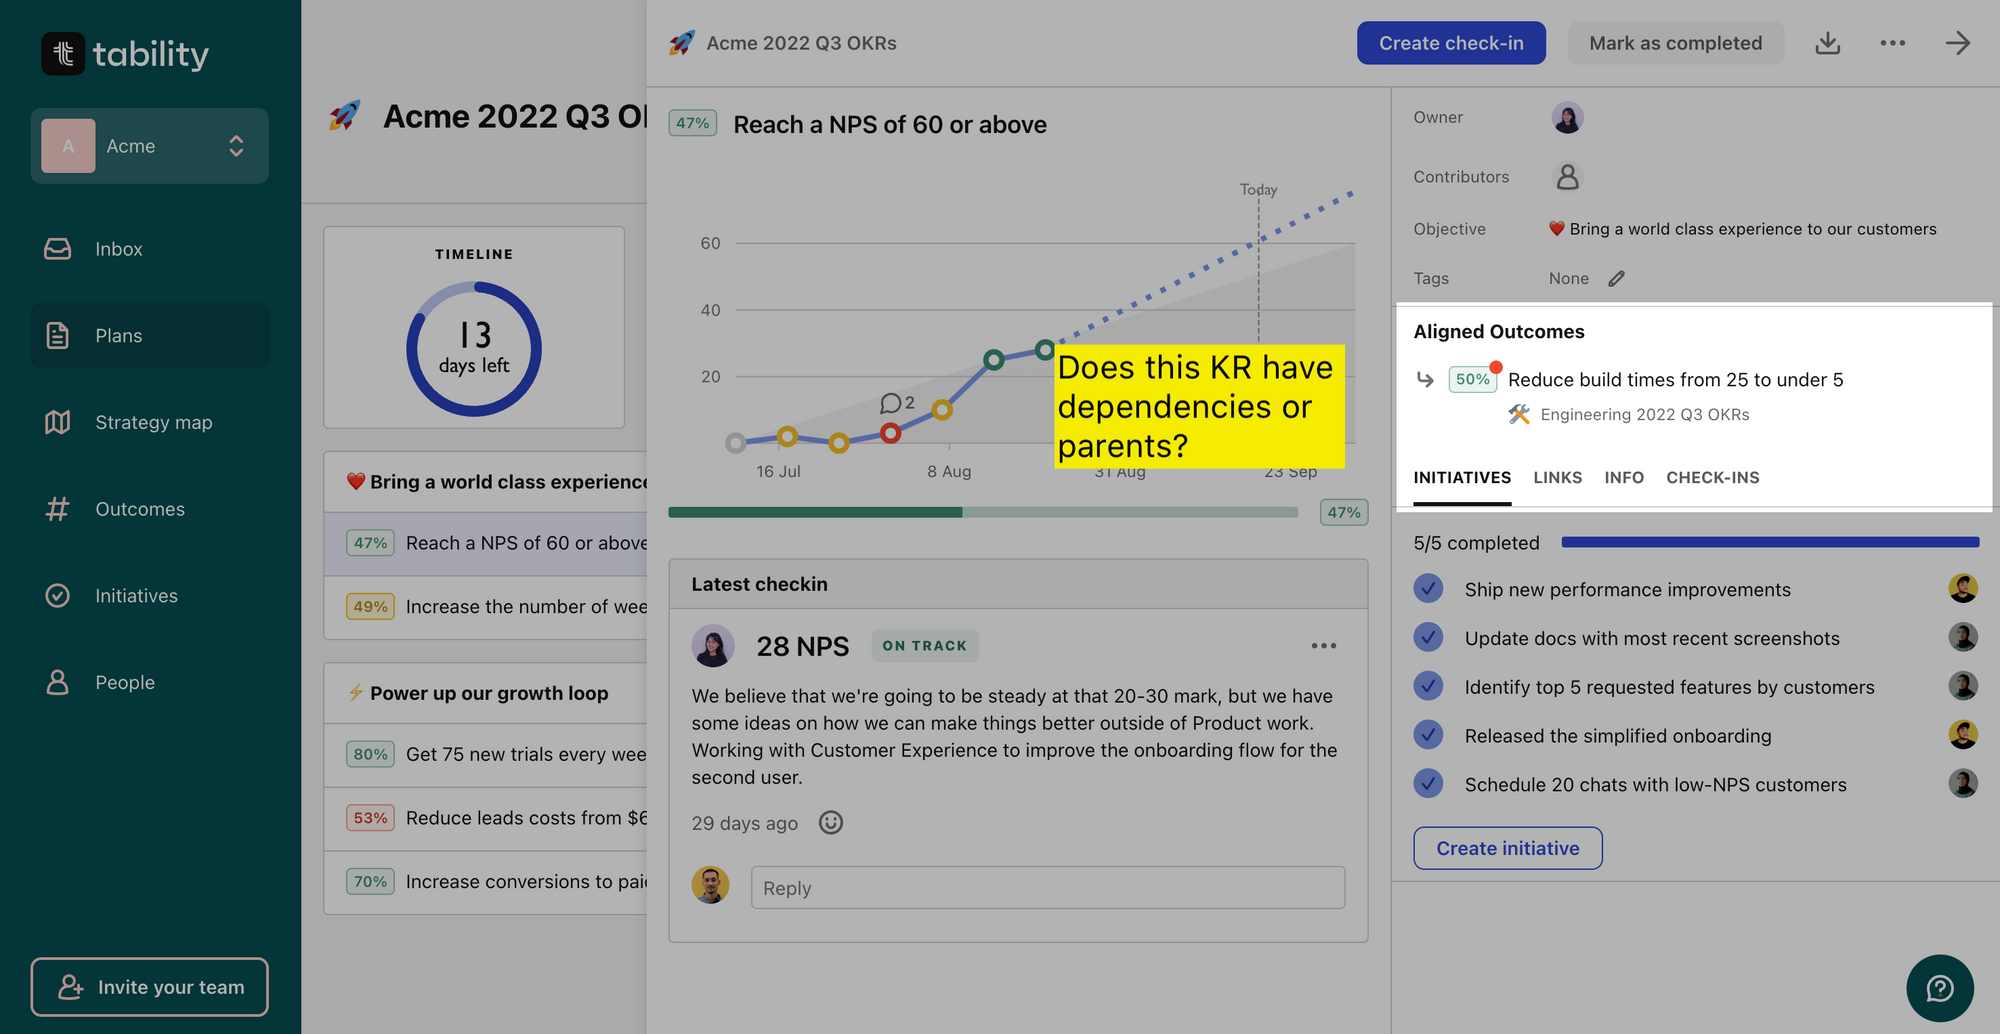
Task: Click the 5/5 completed initiatives progress bar
Action: tap(1770, 542)
